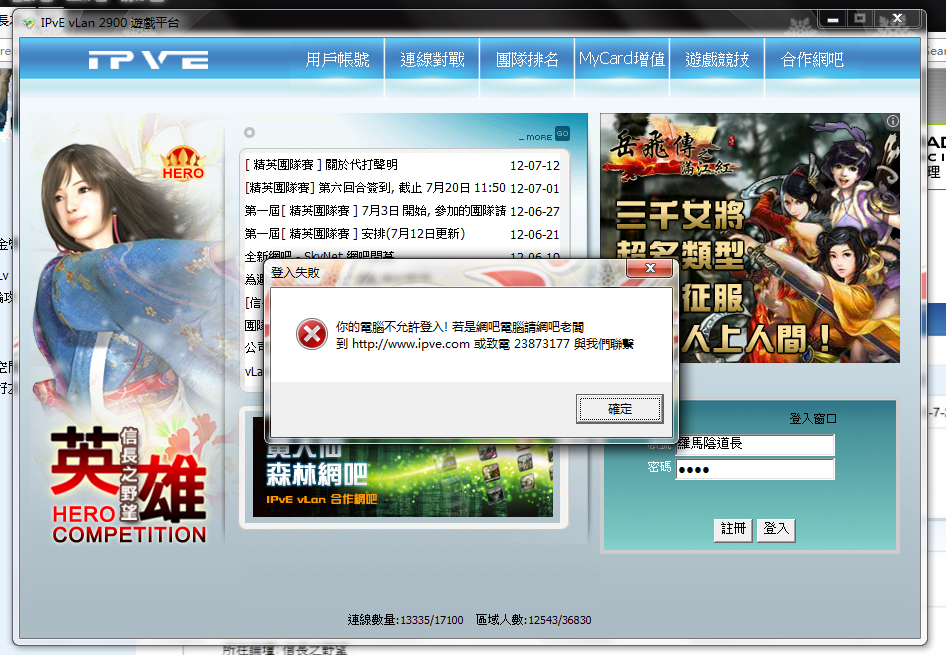
Task: Click the ad info icon on banner corner
Action: click(x=892, y=121)
